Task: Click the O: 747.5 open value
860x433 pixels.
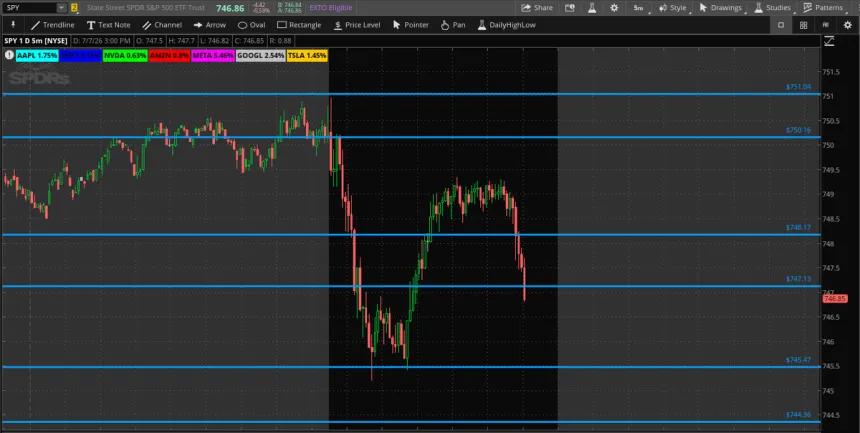Action: pos(150,41)
